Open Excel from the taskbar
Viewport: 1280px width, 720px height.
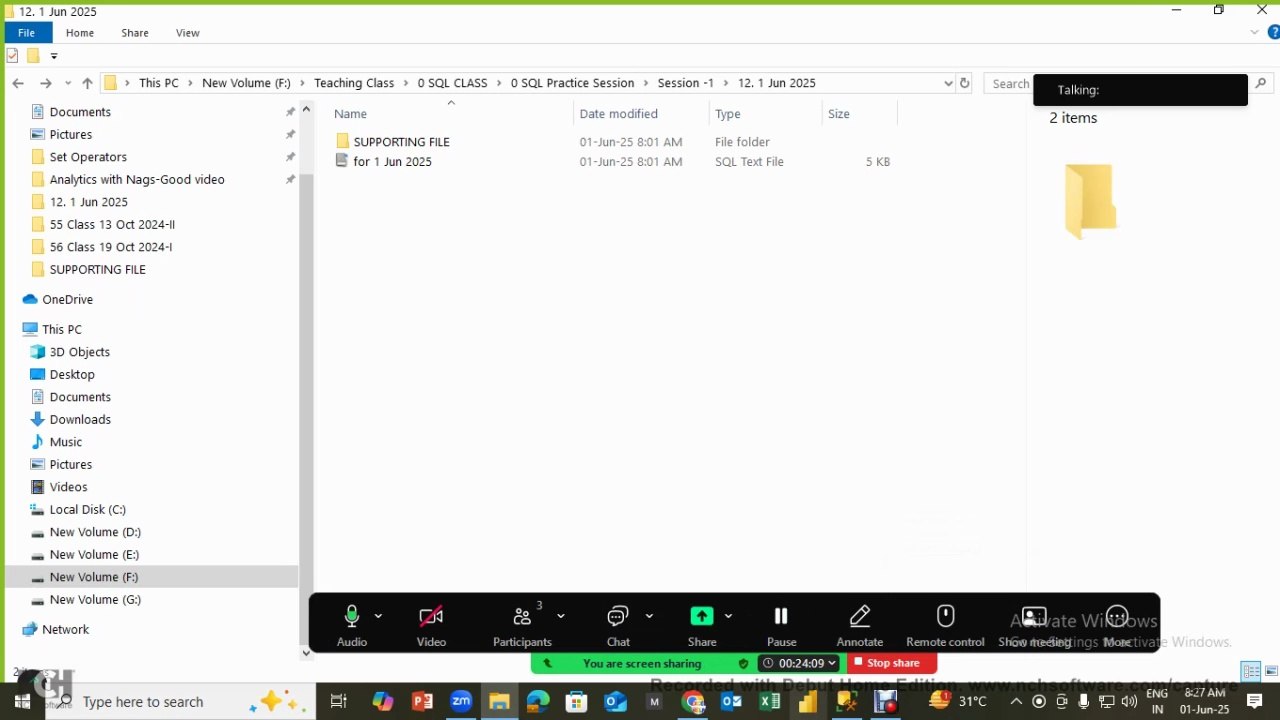[x=769, y=702]
